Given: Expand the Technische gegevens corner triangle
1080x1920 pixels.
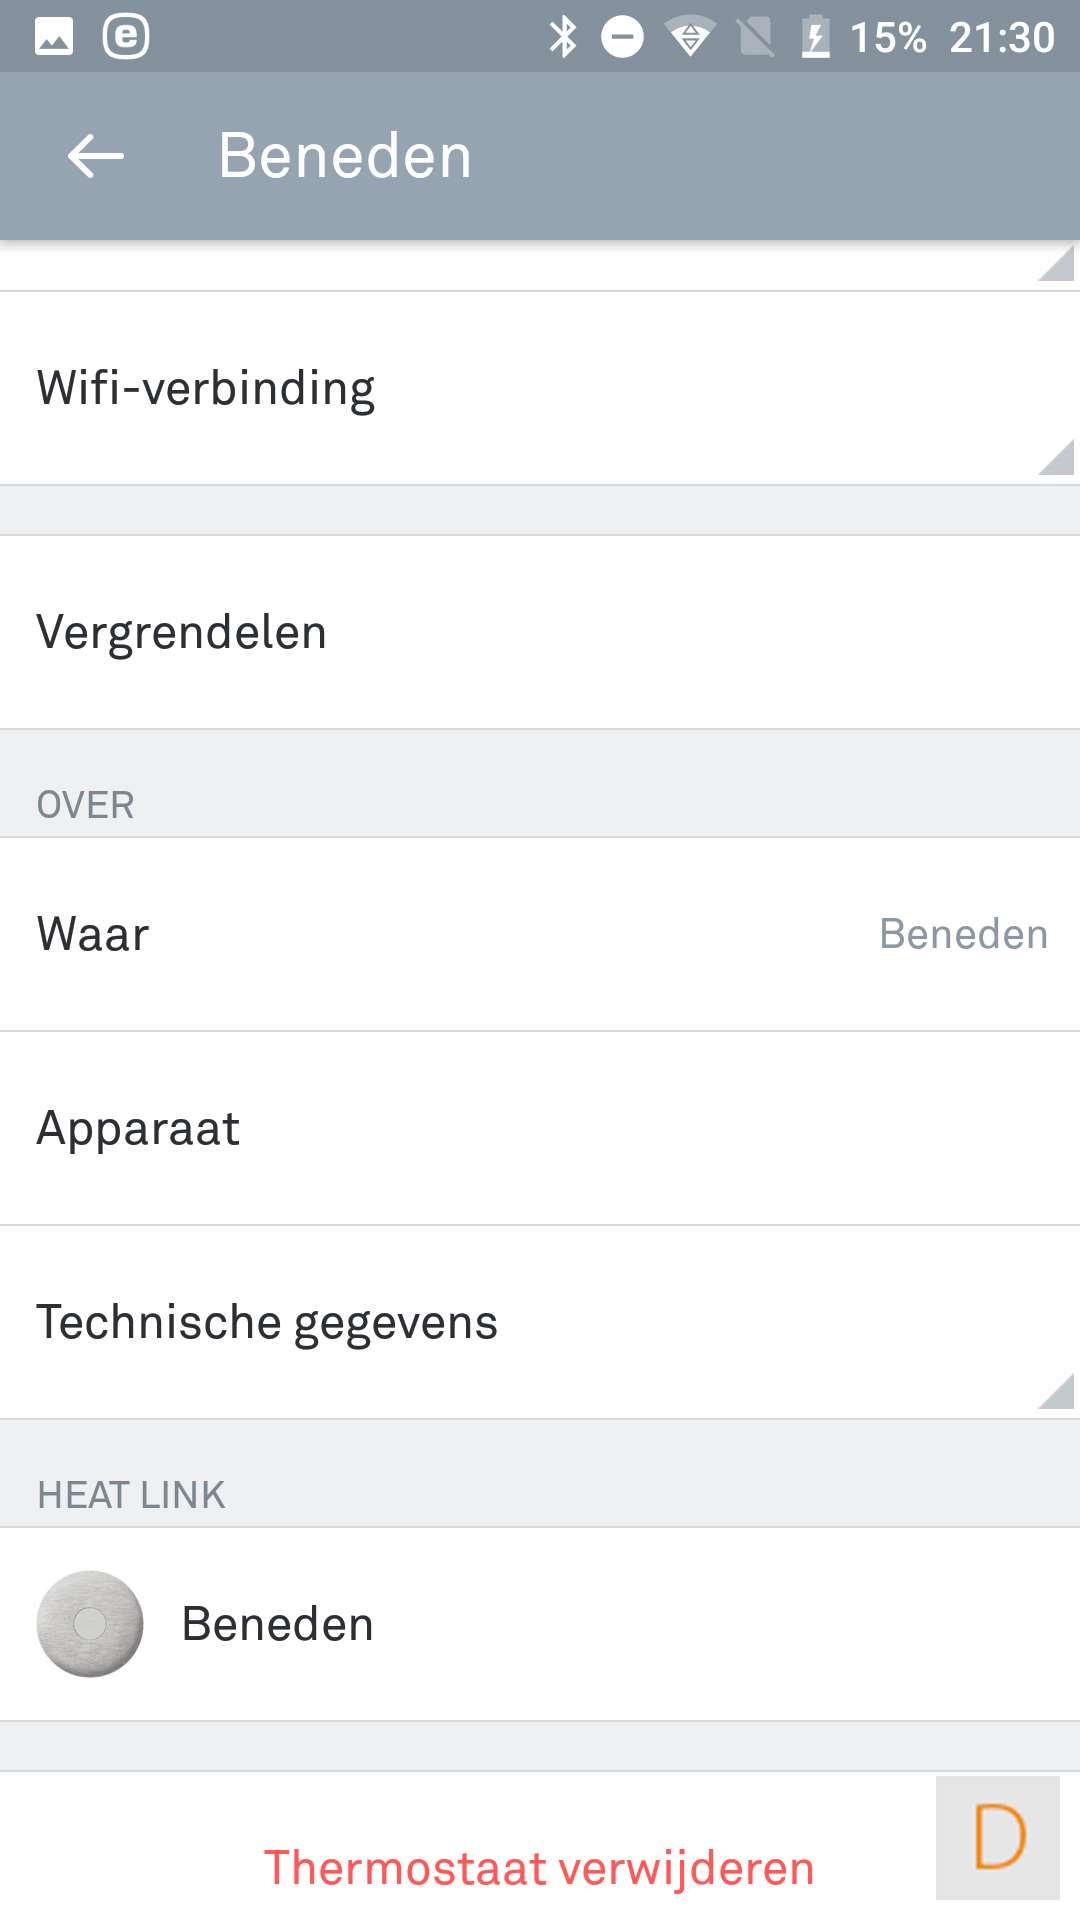Looking at the screenshot, I should [1058, 1392].
